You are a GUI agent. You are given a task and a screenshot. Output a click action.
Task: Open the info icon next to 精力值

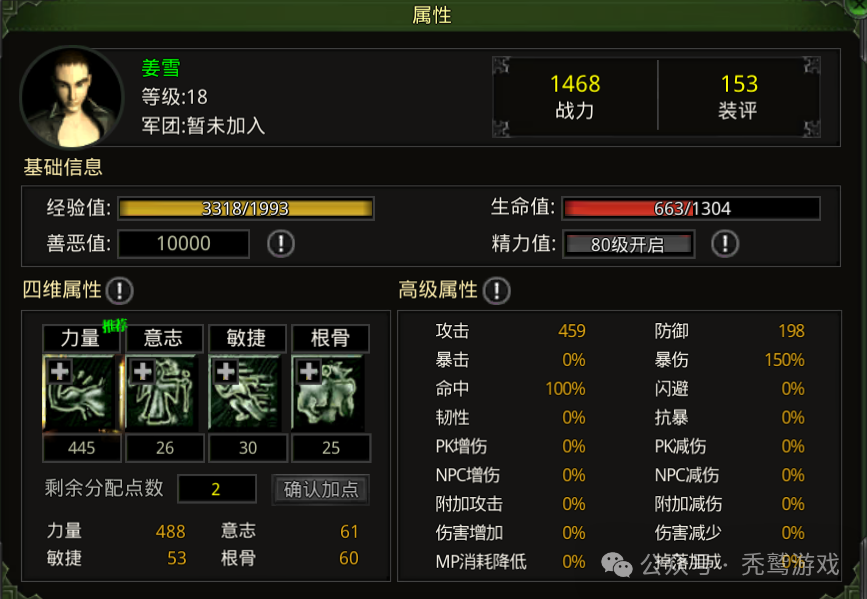725,243
